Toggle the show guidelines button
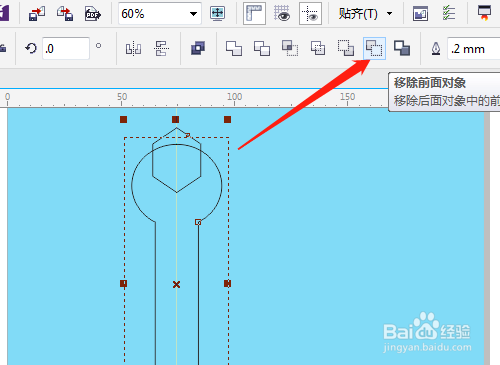This screenshot has width=500, height=365. coord(310,13)
